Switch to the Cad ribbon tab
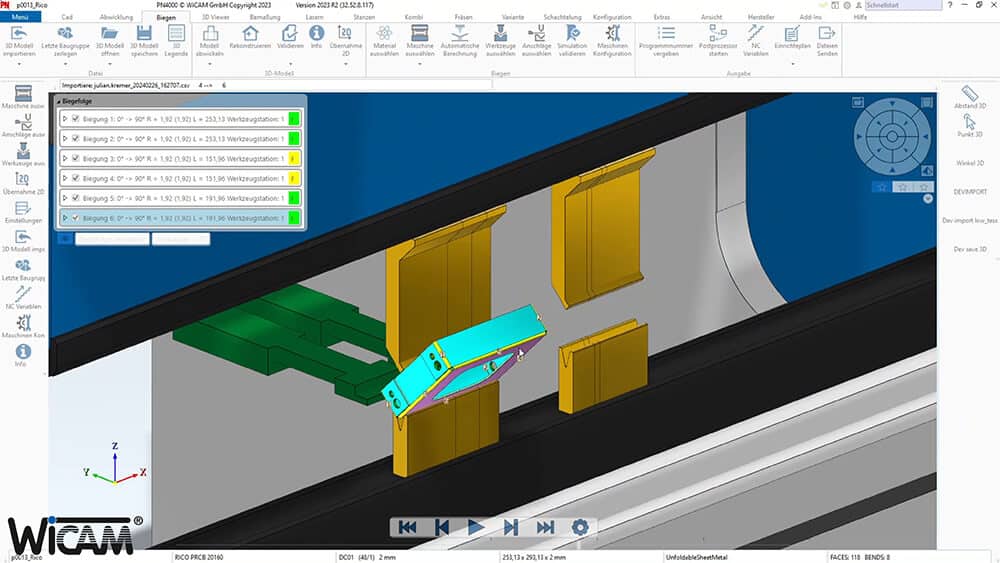The width and height of the screenshot is (1000, 563). [67, 17]
